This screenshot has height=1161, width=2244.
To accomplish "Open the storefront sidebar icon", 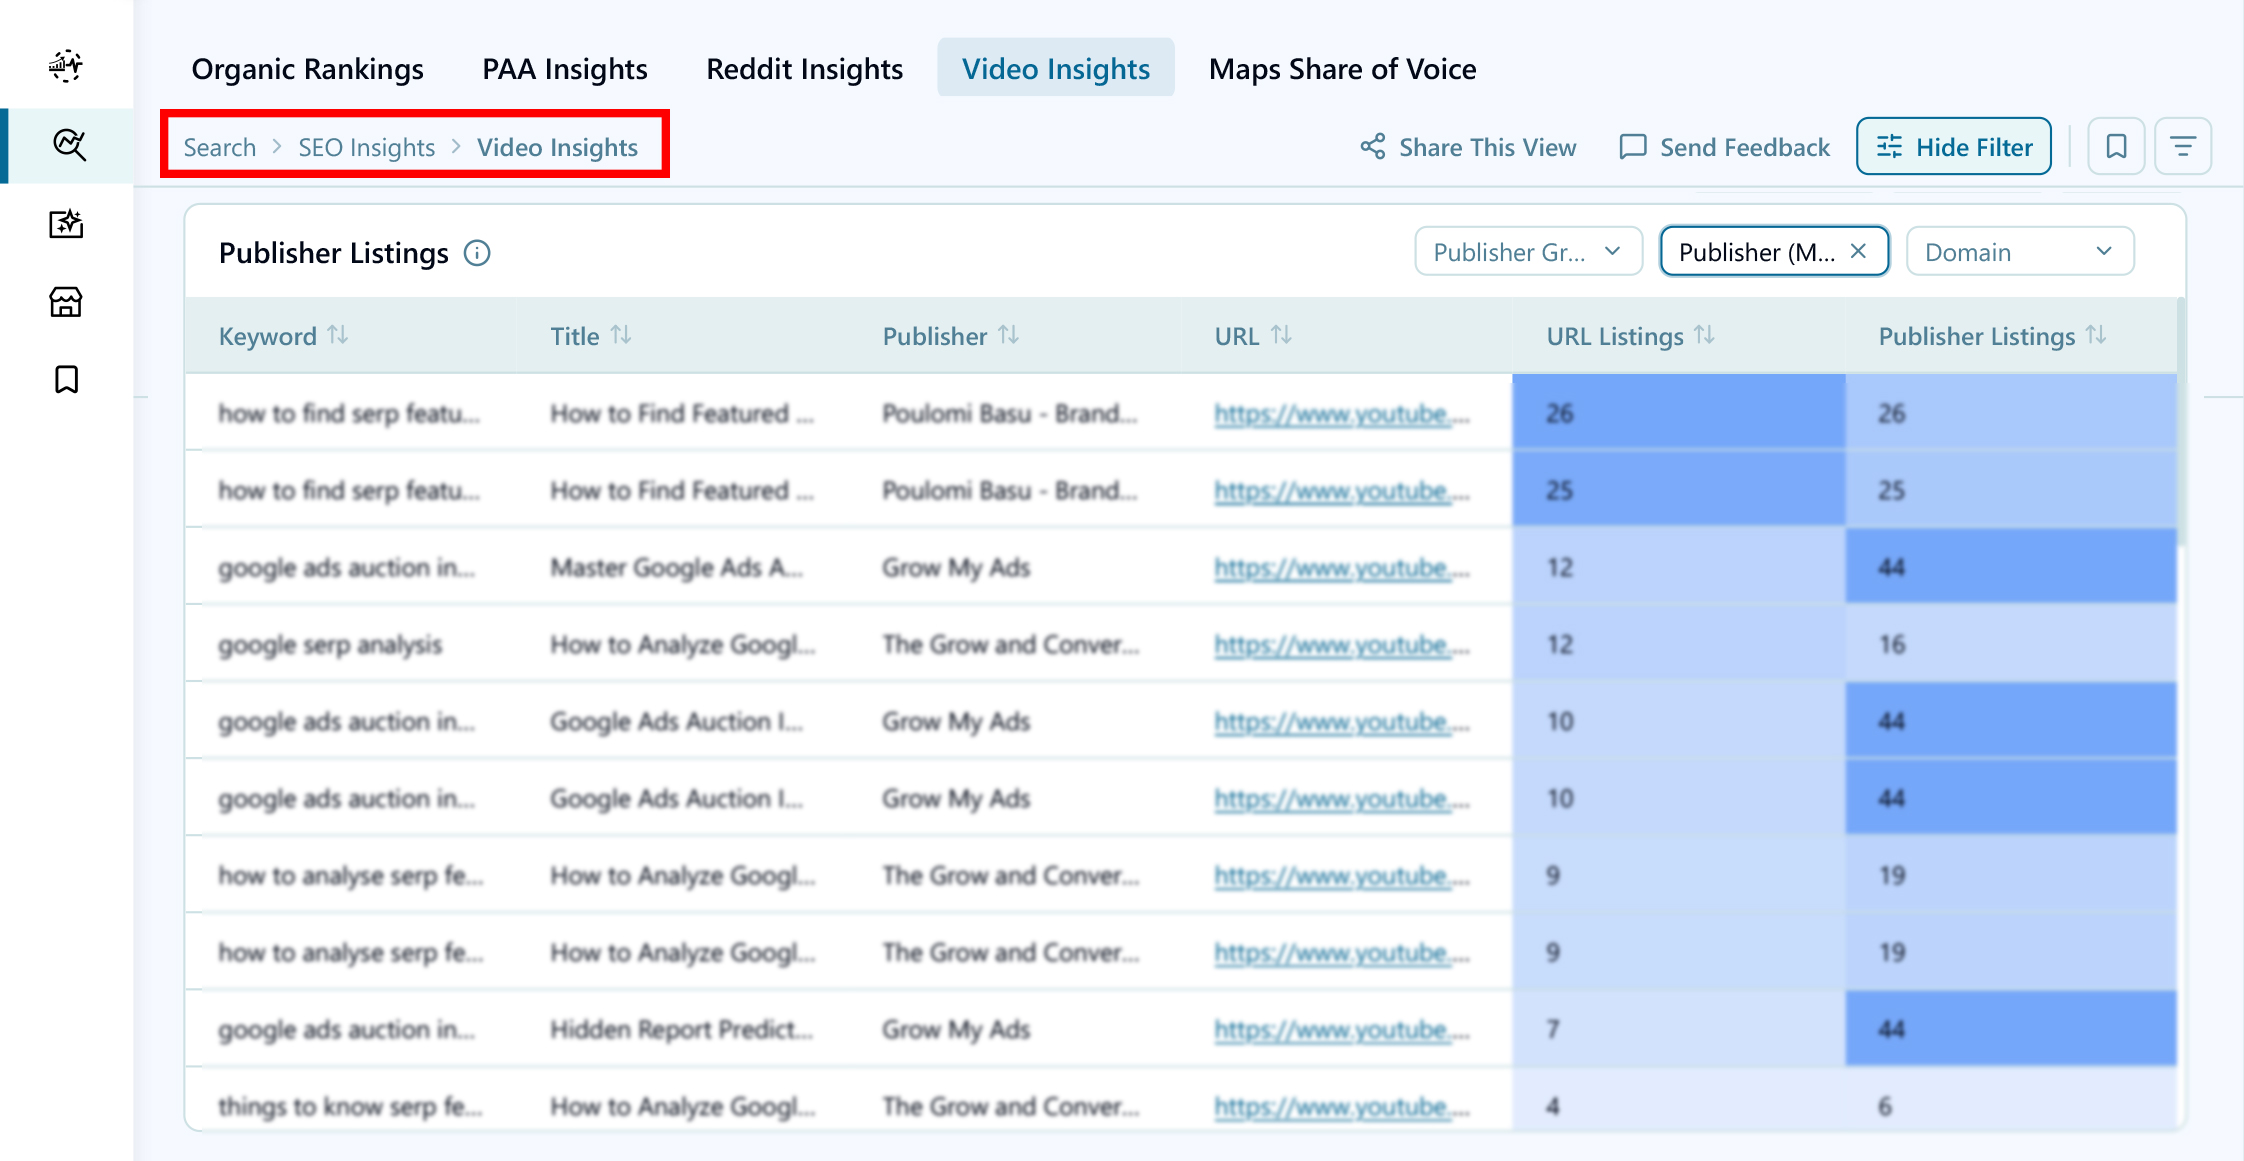I will 66,301.
